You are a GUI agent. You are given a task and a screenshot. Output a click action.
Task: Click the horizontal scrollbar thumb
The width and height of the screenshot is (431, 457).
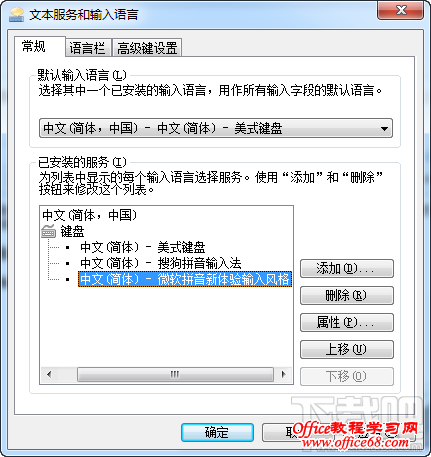175,374
